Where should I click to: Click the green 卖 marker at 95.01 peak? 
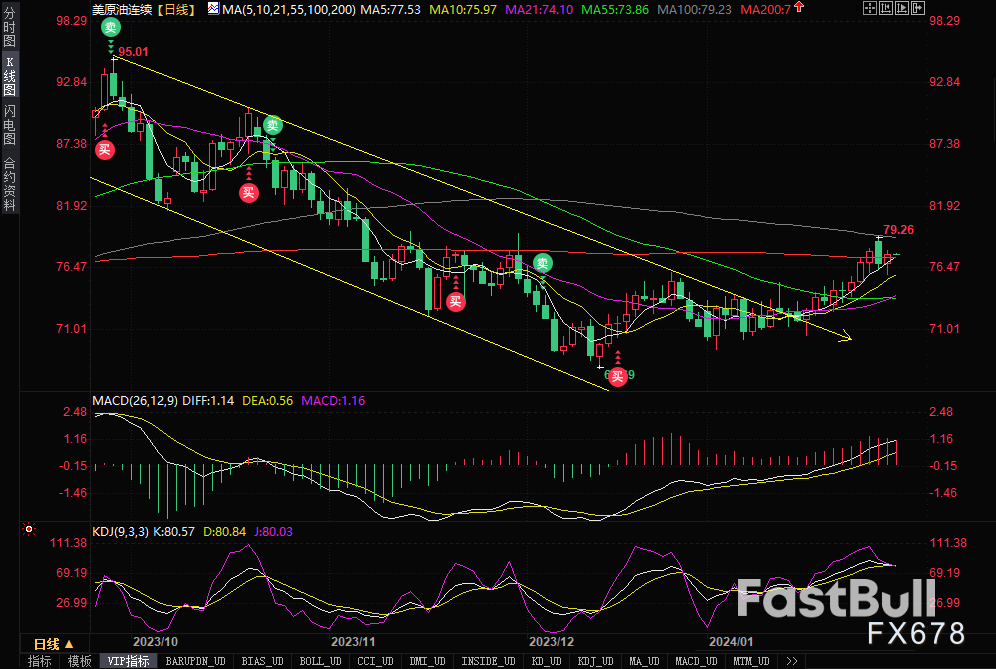click(x=112, y=27)
